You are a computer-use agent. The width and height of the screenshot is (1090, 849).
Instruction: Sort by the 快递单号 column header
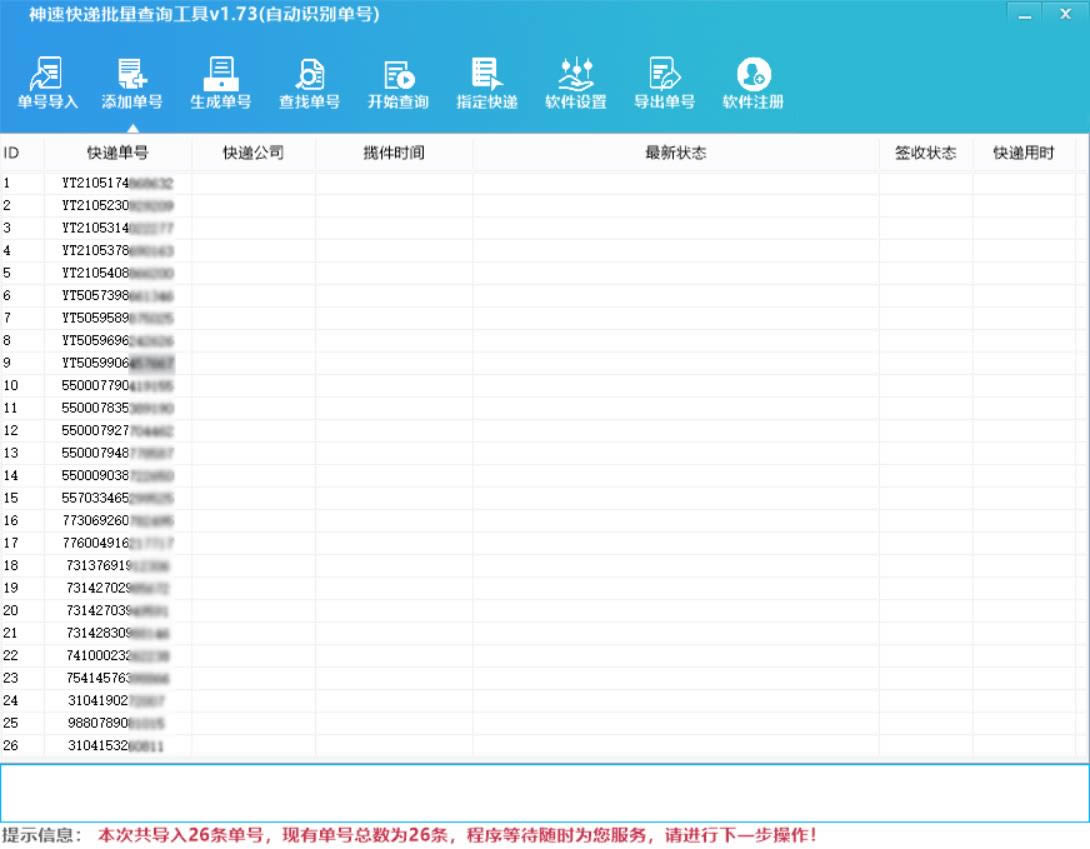(118, 153)
